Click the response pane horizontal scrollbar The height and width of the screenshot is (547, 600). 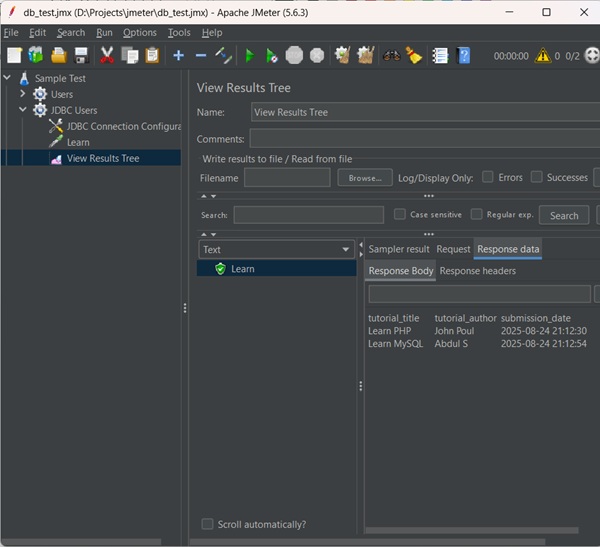pos(472,530)
